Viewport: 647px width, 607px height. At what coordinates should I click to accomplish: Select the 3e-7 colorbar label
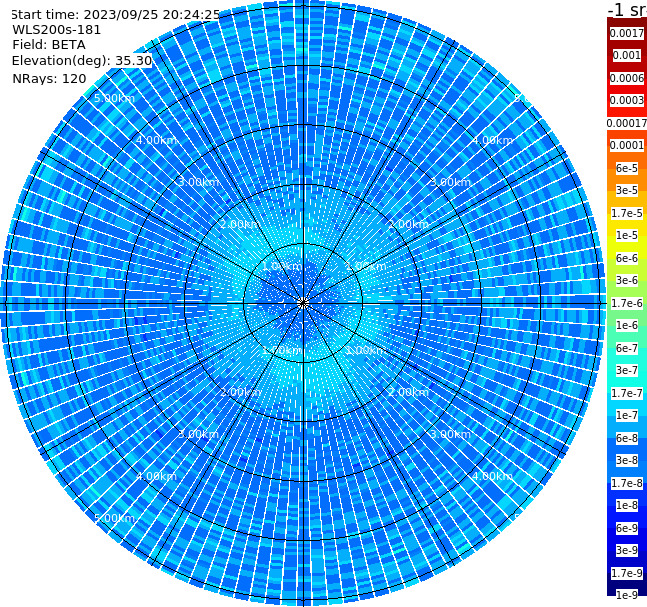[627, 370]
